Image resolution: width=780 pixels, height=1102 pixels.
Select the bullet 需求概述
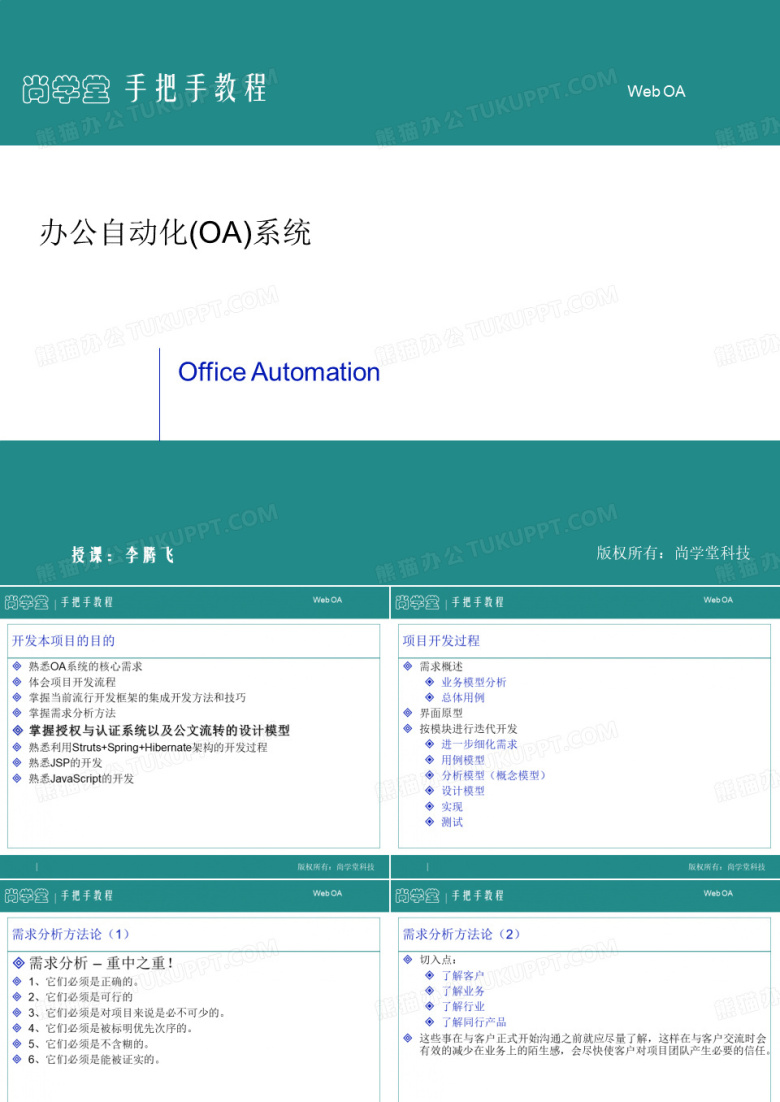(x=441, y=666)
